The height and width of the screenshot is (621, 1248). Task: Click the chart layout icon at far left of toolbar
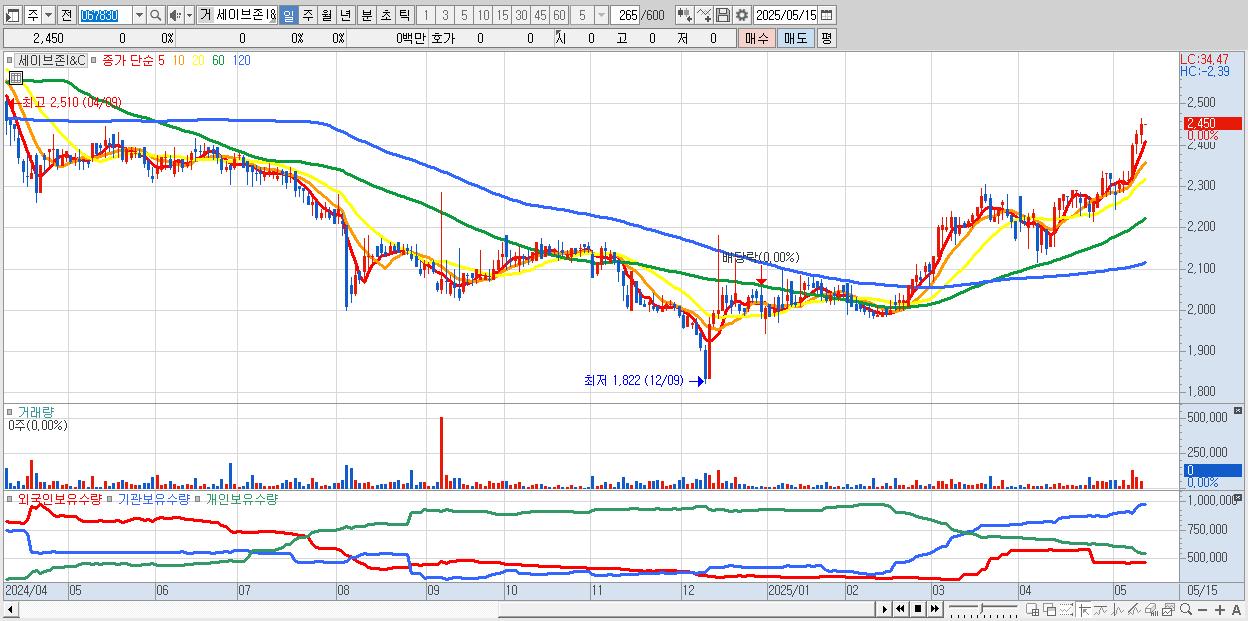tap(12, 15)
